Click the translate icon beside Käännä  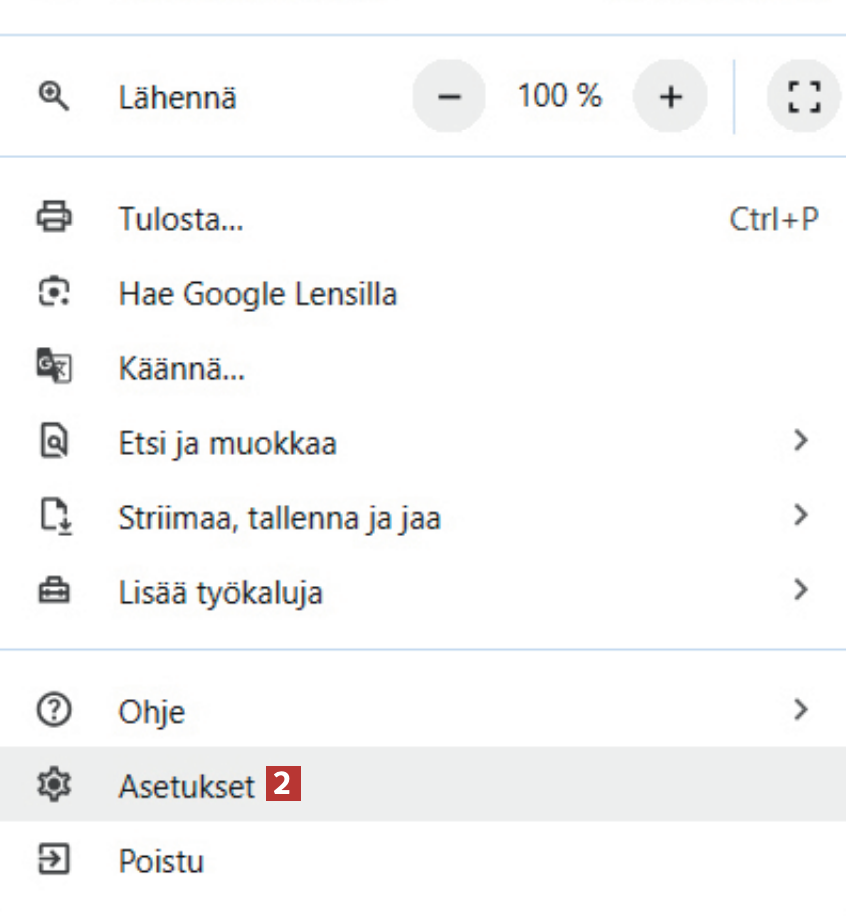click(53, 368)
